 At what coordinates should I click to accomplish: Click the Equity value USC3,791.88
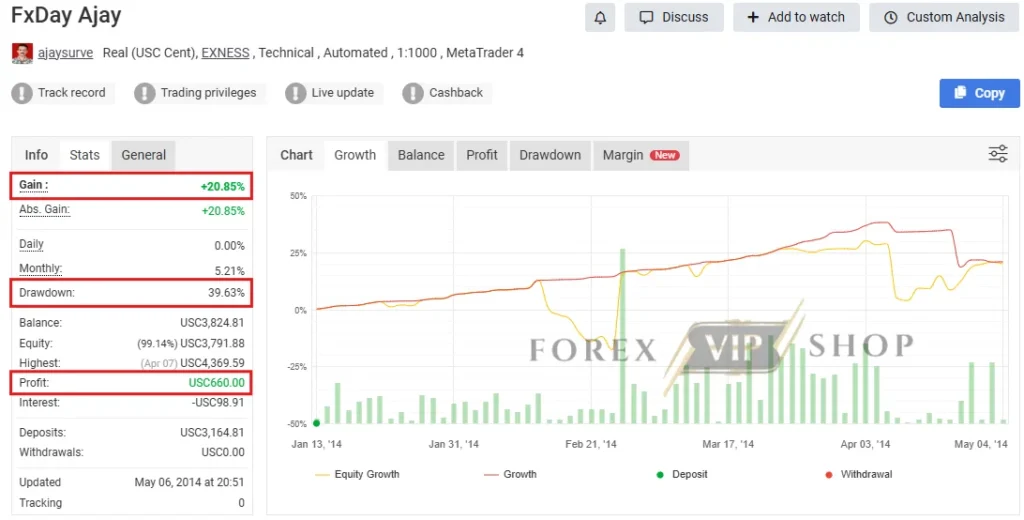click(x=212, y=343)
